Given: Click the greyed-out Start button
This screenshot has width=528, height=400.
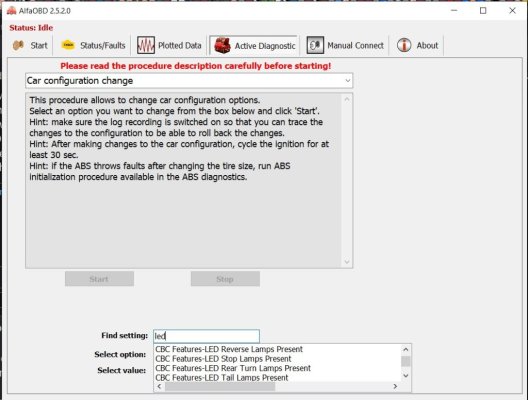Looking at the screenshot, I should pos(99,279).
